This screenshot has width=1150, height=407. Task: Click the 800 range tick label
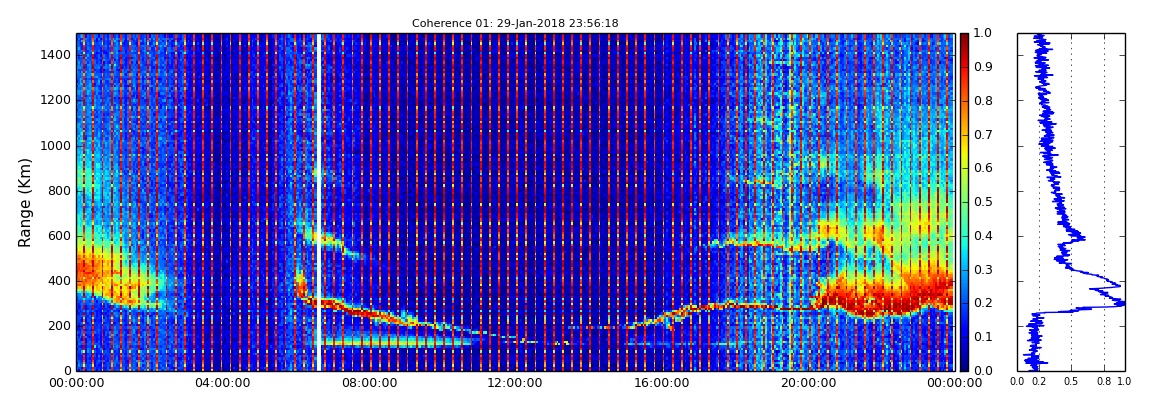coord(59,191)
